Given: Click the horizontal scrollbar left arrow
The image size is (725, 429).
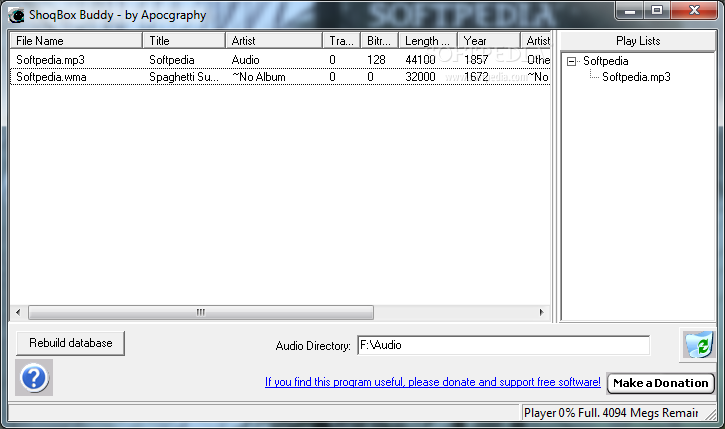Looking at the screenshot, I should tap(18, 313).
